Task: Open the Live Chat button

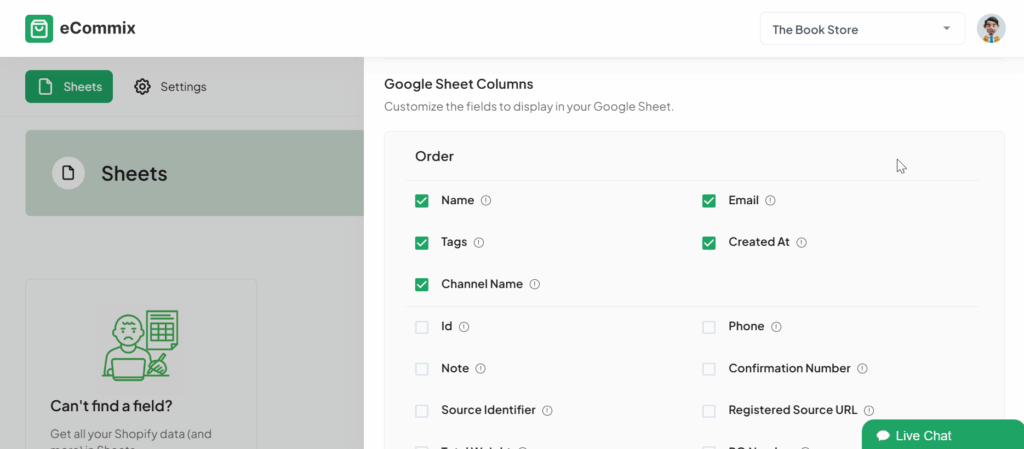Action: pyautogui.click(x=943, y=435)
